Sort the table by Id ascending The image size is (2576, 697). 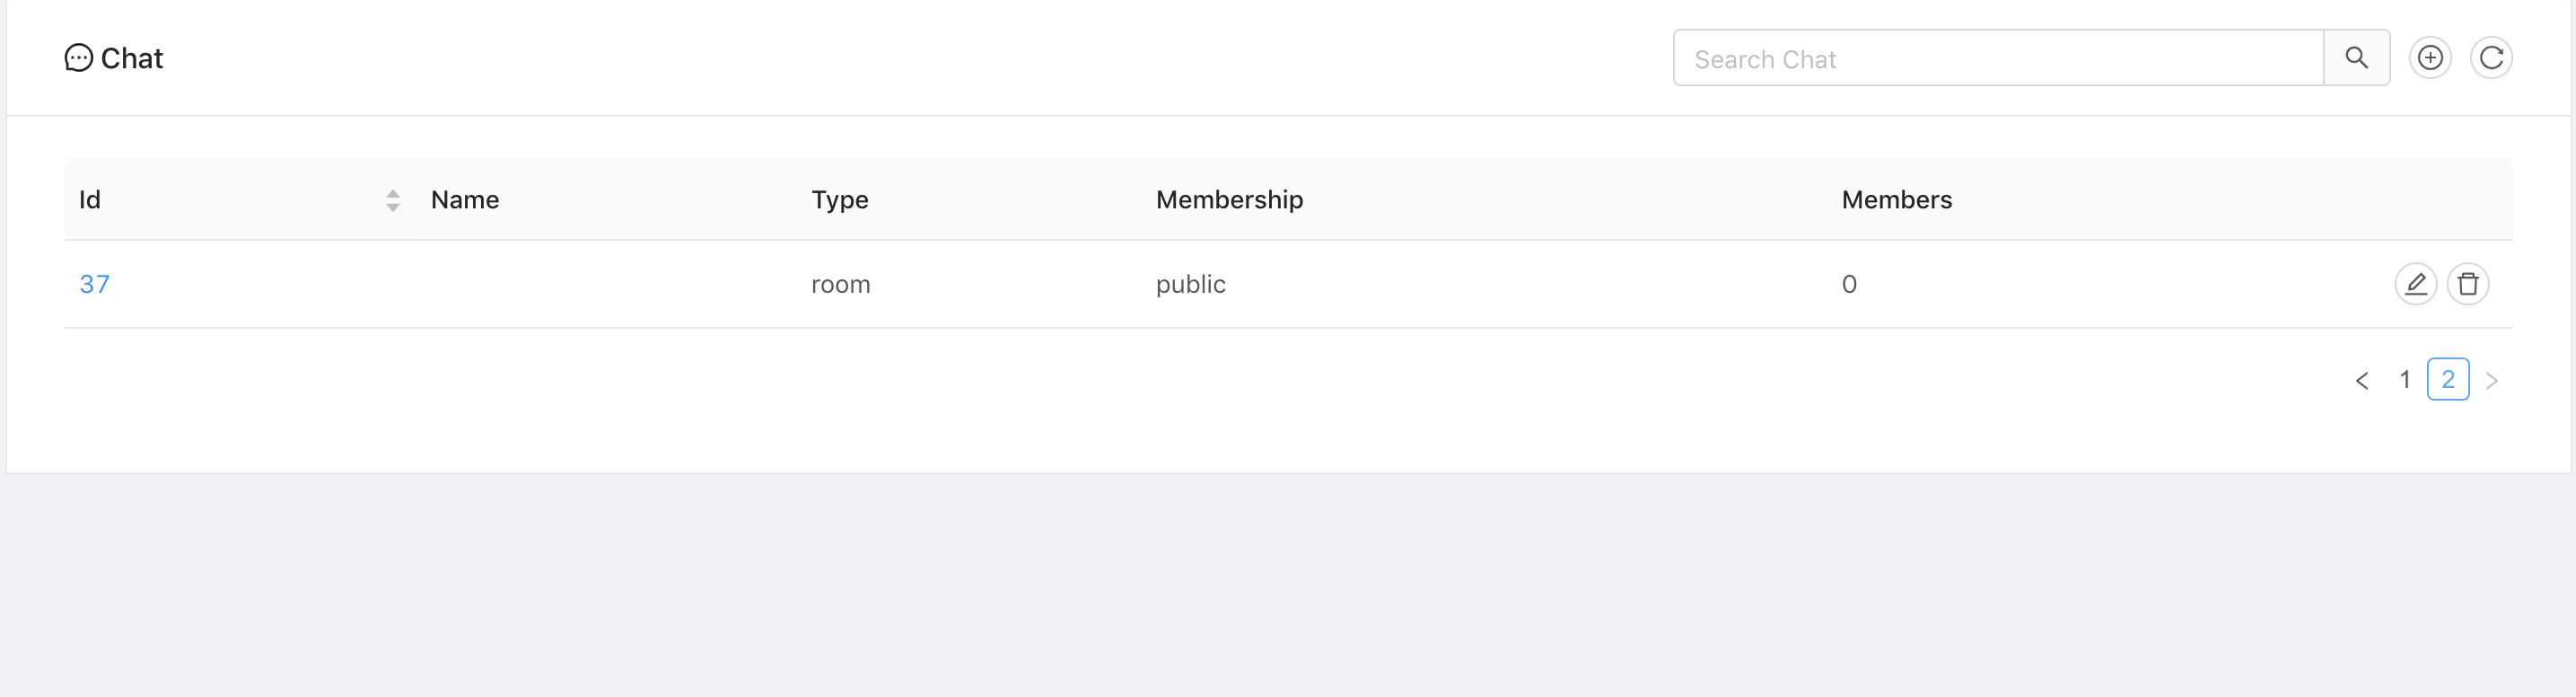pyautogui.click(x=392, y=194)
